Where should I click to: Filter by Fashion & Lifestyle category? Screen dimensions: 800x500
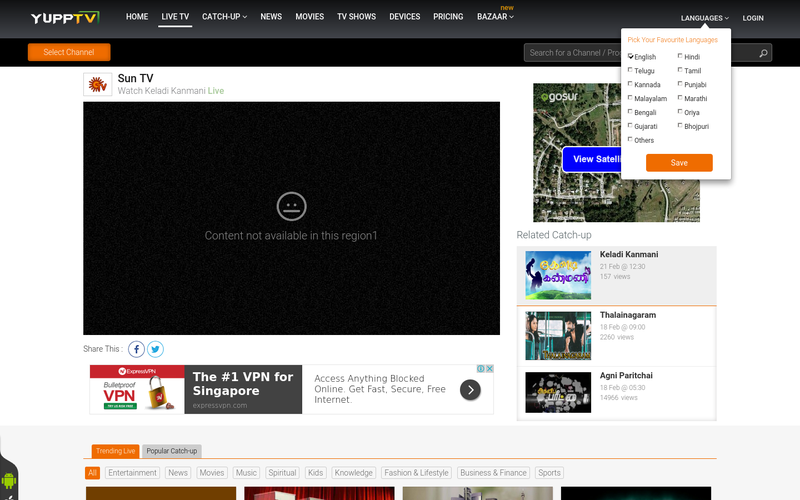[416, 473]
